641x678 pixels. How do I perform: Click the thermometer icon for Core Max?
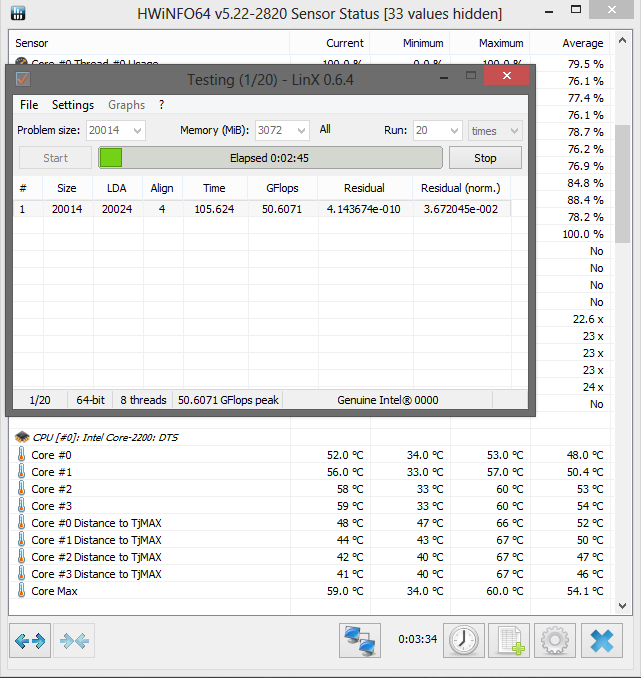[x=21, y=591]
